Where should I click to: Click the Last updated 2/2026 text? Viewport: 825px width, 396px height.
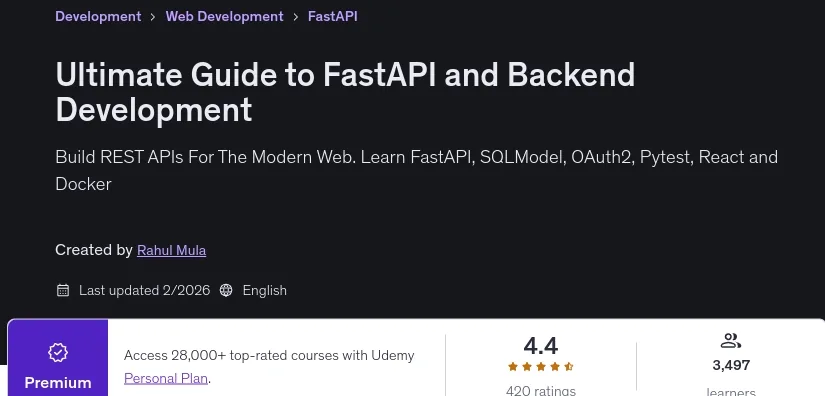coord(145,290)
